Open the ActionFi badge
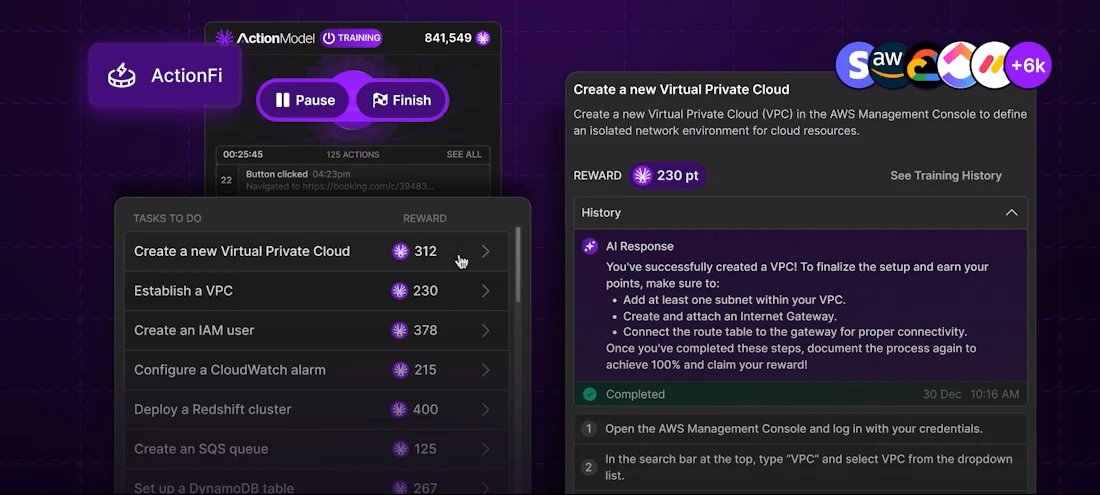This screenshot has height=495, width=1100. pyautogui.click(x=165, y=75)
